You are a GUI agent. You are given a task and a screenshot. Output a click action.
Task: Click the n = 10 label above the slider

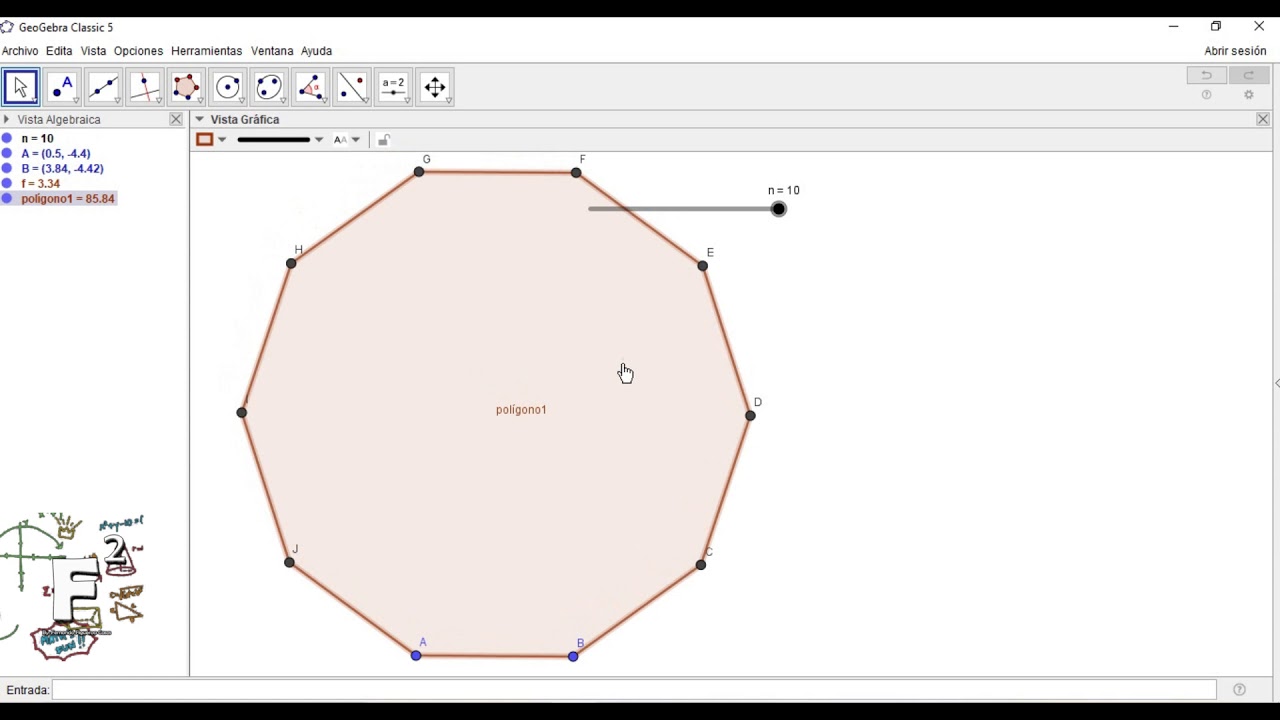[784, 190]
